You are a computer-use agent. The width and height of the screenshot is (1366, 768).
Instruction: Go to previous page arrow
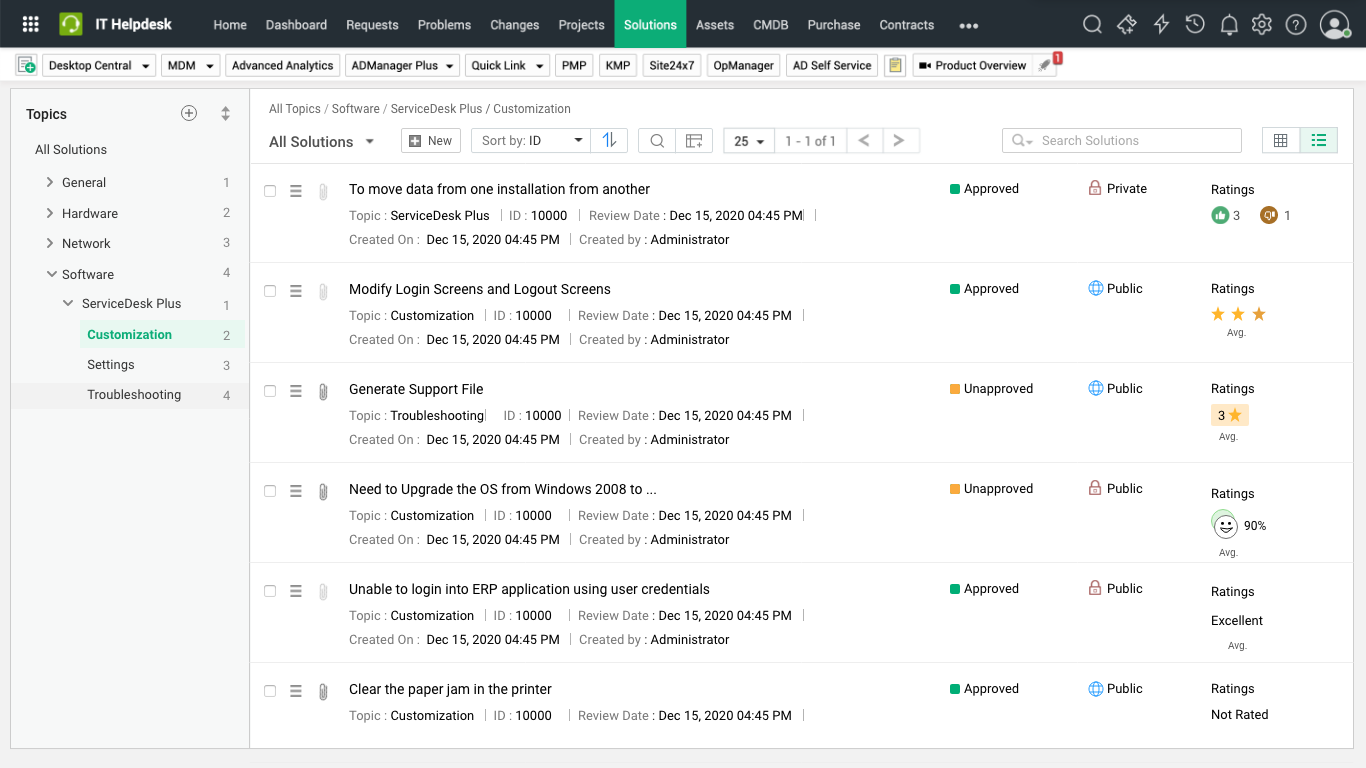click(865, 141)
